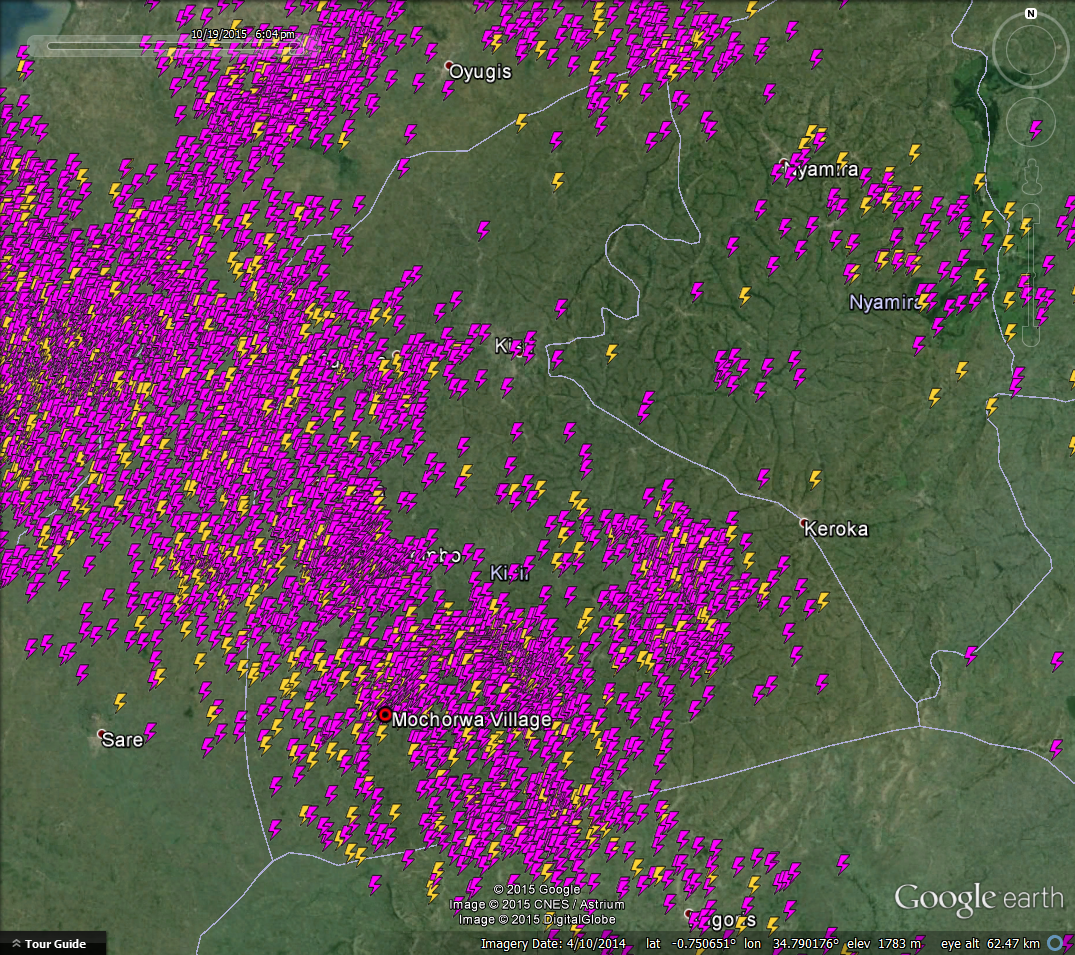Viewport: 1075px width, 955px height.
Task: Click the zoom in end of zoom slider
Action: (x=1032, y=213)
